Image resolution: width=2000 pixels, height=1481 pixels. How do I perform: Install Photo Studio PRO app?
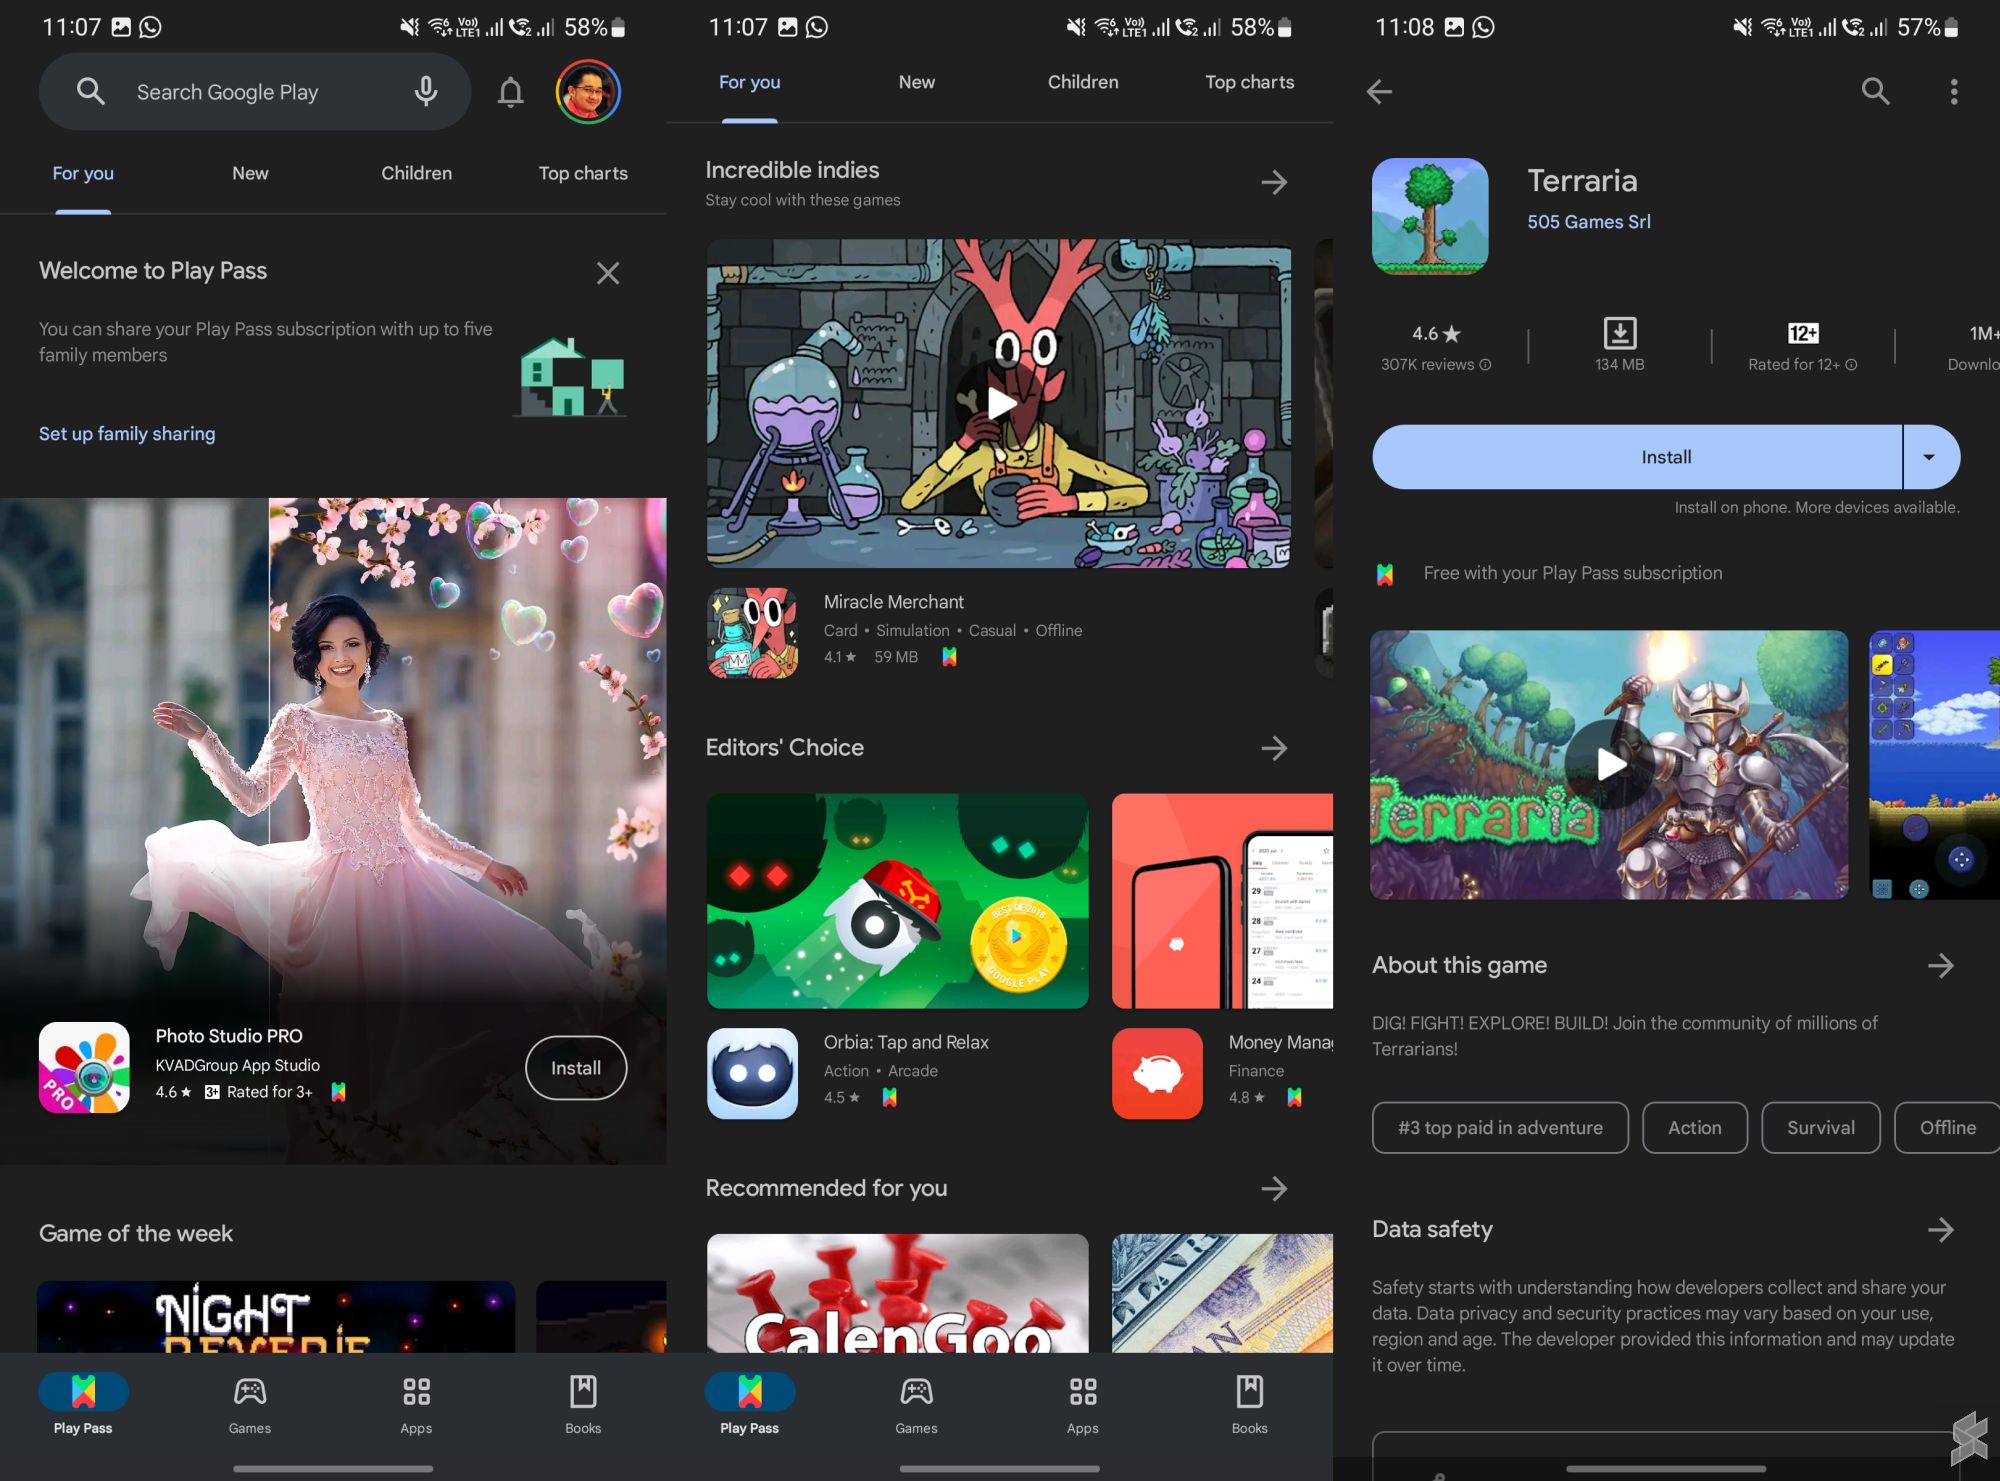pyautogui.click(x=576, y=1068)
